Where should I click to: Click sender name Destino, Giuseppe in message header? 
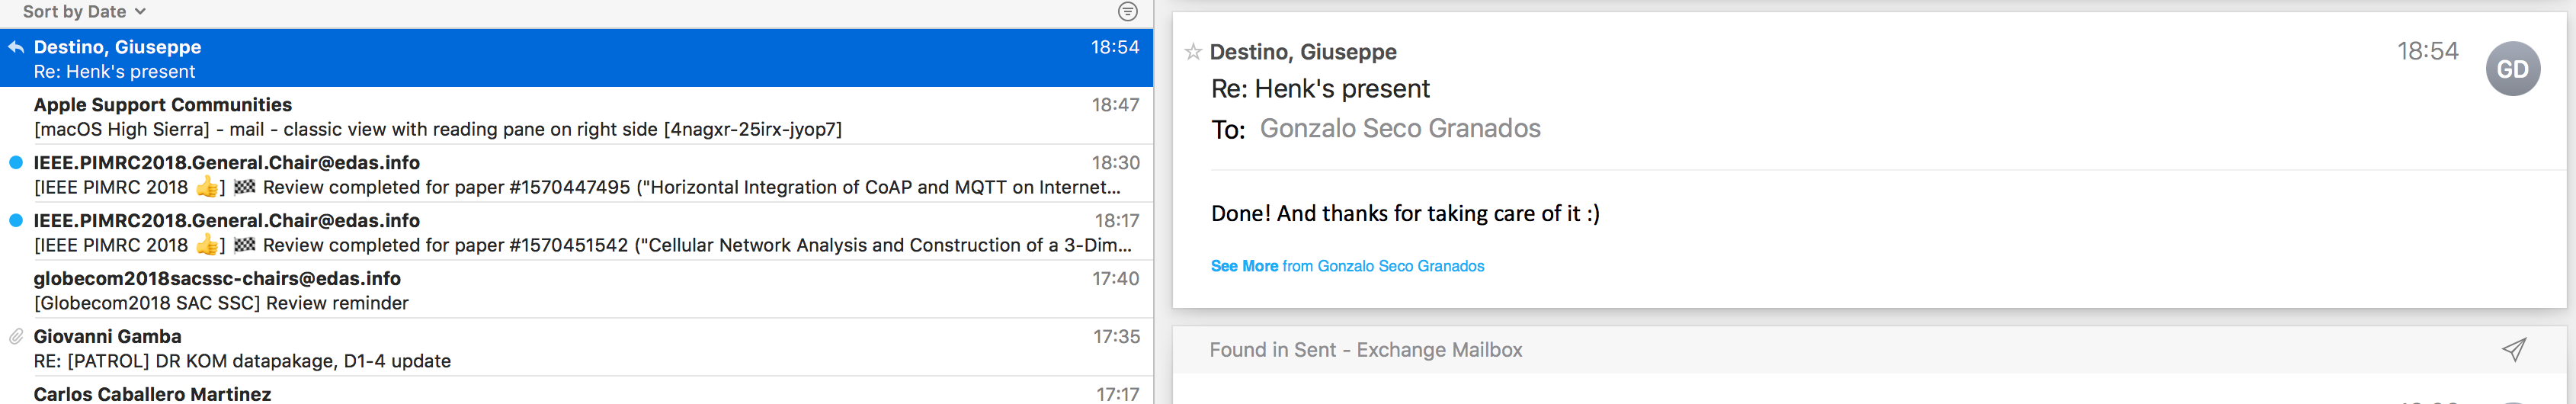(1303, 52)
